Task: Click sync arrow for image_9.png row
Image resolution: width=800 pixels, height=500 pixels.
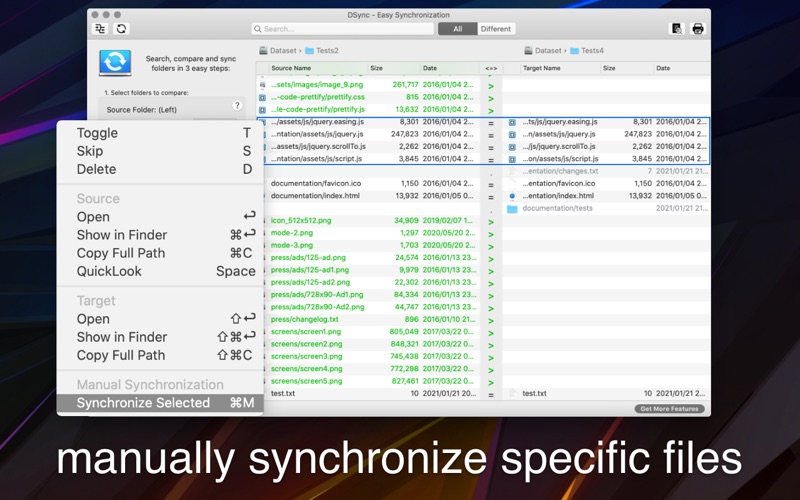Action: click(491, 86)
